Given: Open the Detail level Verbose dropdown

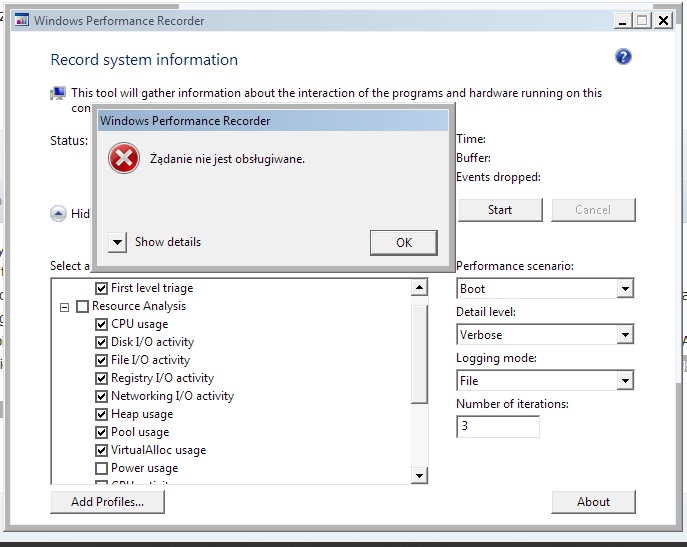Looking at the screenshot, I should (x=625, y=335).
